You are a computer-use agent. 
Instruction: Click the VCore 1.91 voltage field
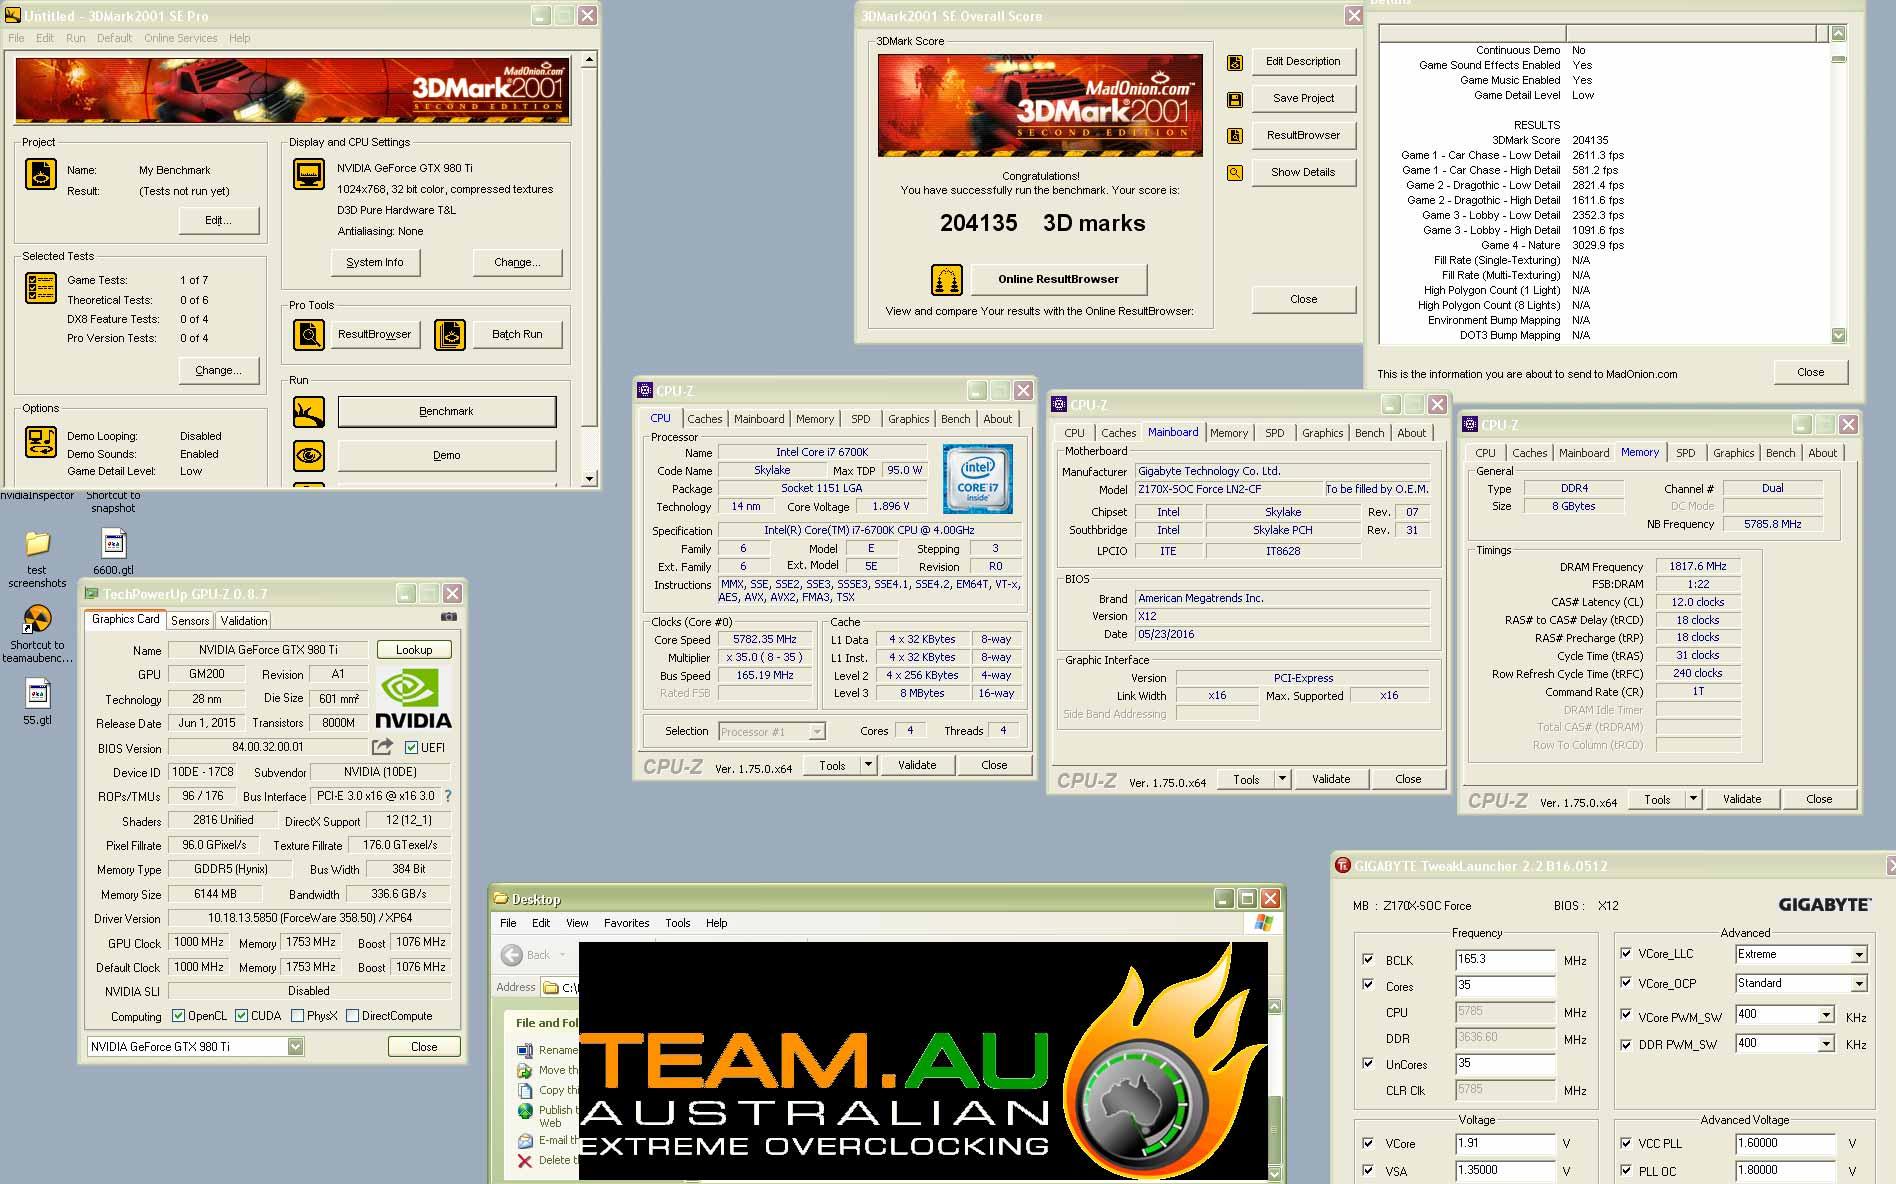click(1505, 1142)
